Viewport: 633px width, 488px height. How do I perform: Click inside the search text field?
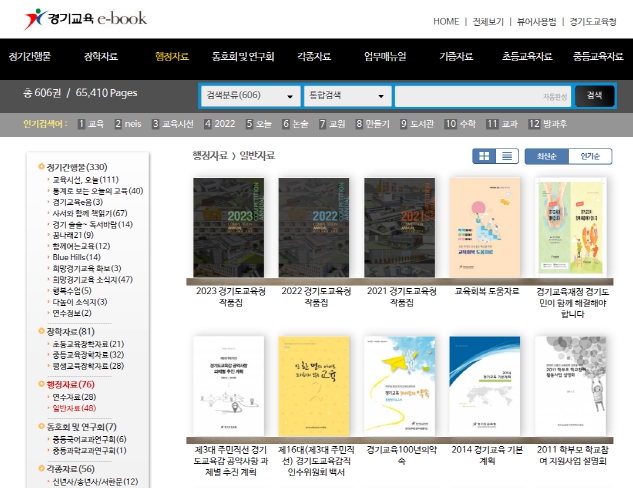480,96
